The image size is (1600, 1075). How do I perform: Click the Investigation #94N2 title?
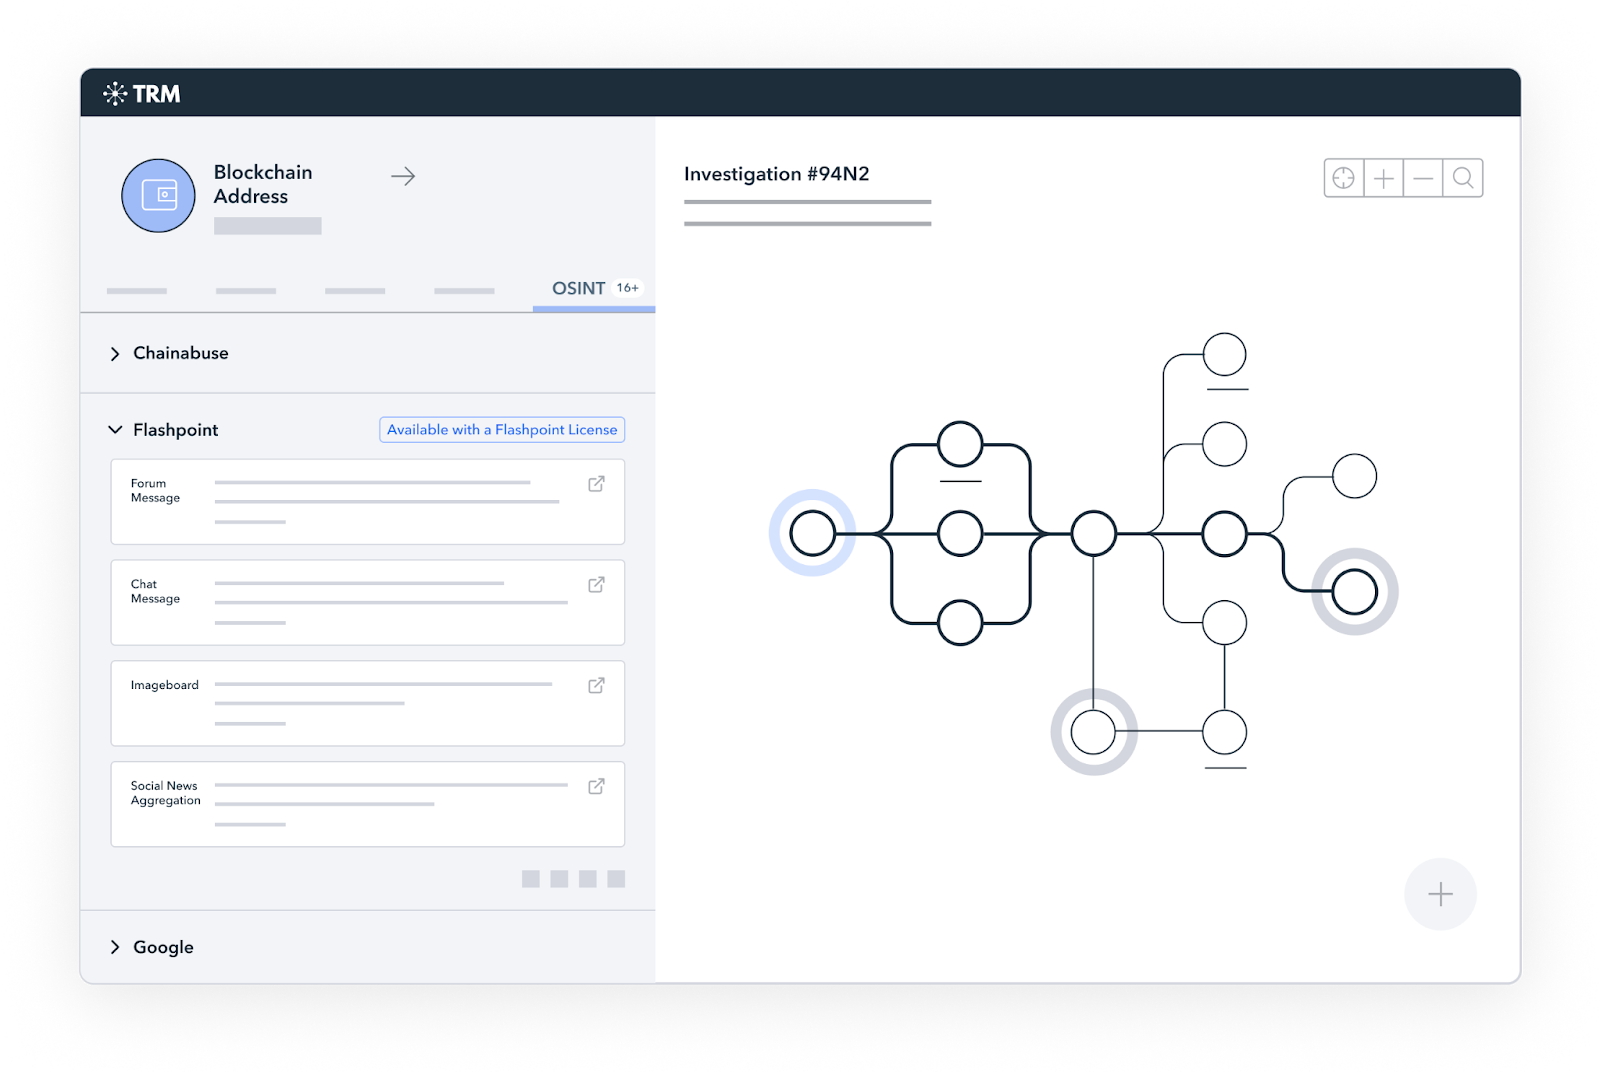777,174
